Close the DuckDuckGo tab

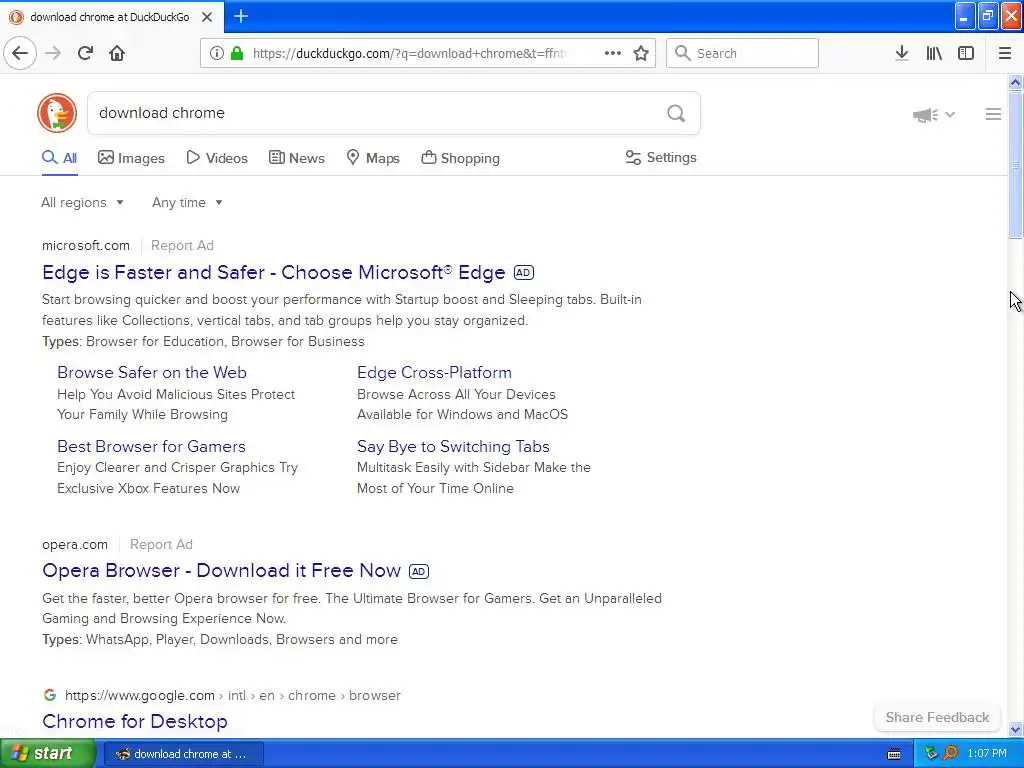207,17
